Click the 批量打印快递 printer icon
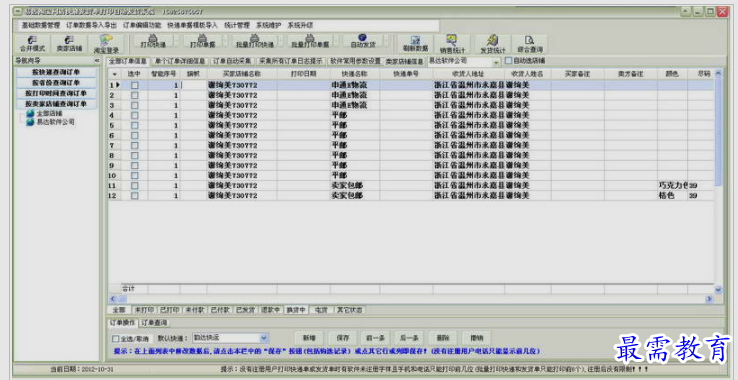The image size is (738, 380). pos(255,38)
